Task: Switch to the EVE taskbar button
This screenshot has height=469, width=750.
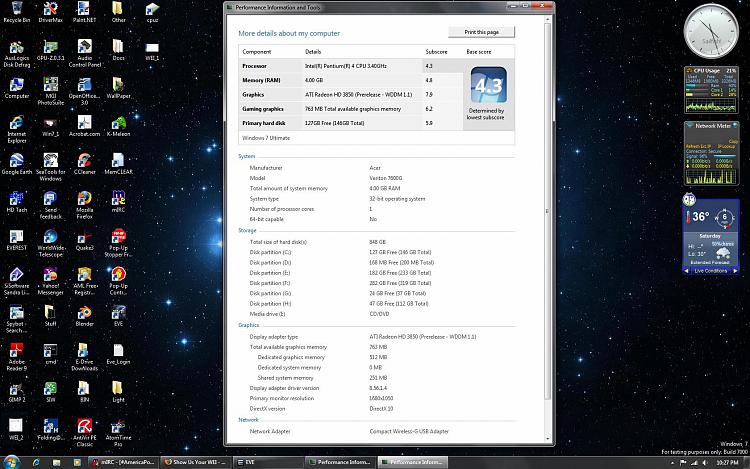Action: pos(268,462)
